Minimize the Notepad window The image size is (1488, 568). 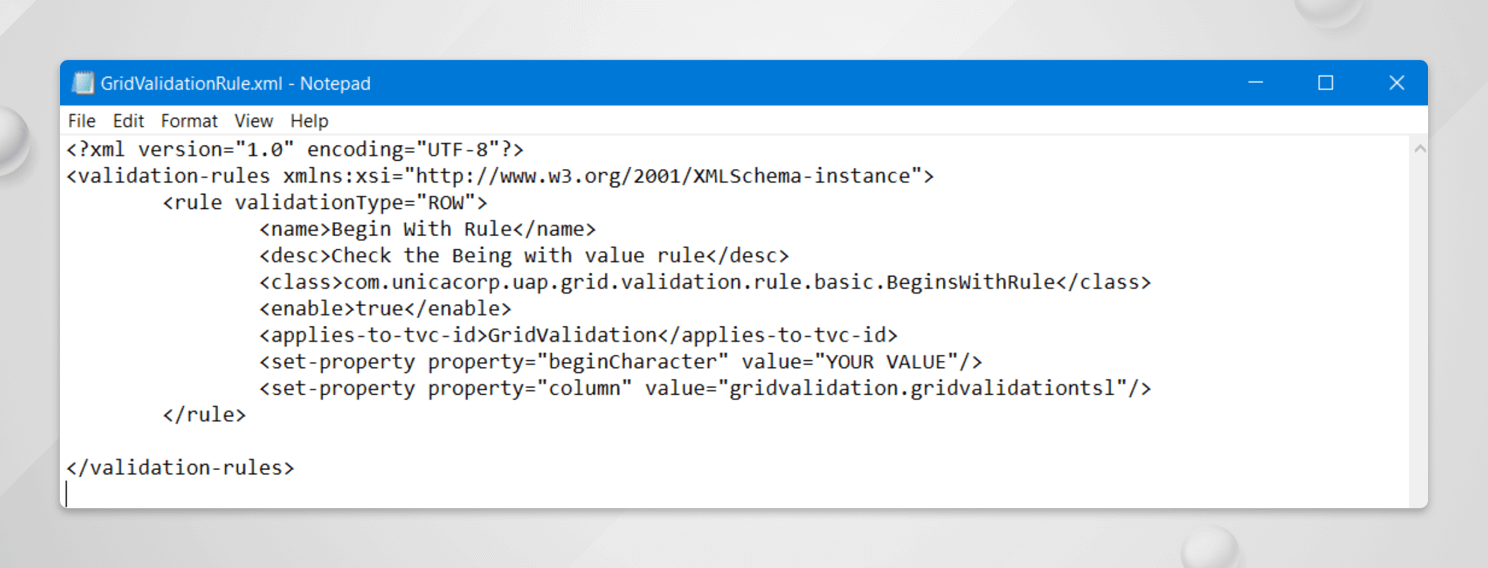coord(1255,83)
